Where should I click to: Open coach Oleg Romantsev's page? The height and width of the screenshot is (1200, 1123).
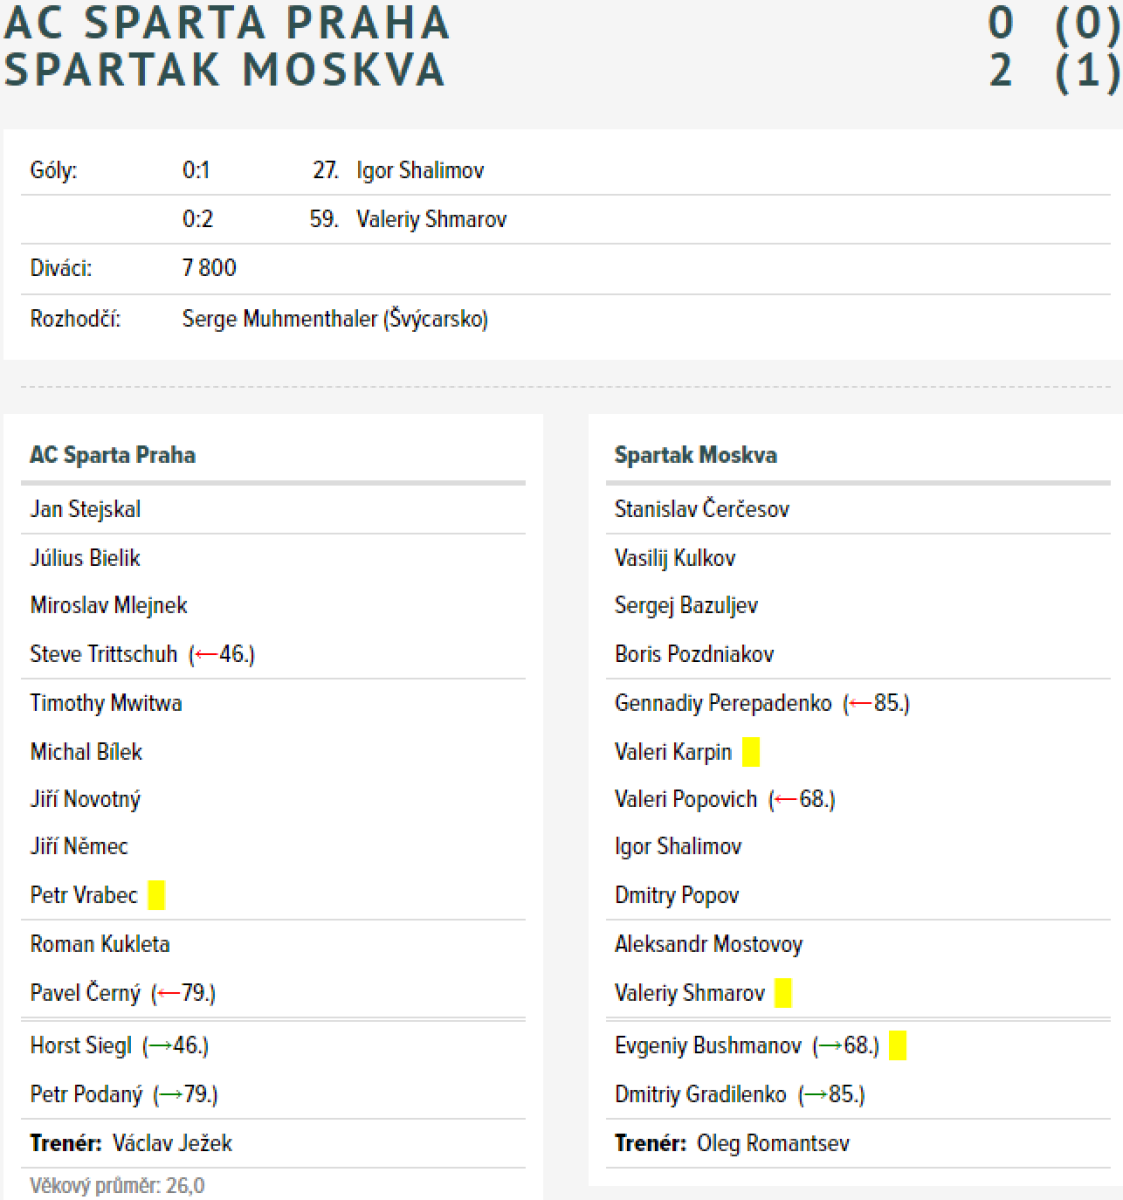[772, 1143]
